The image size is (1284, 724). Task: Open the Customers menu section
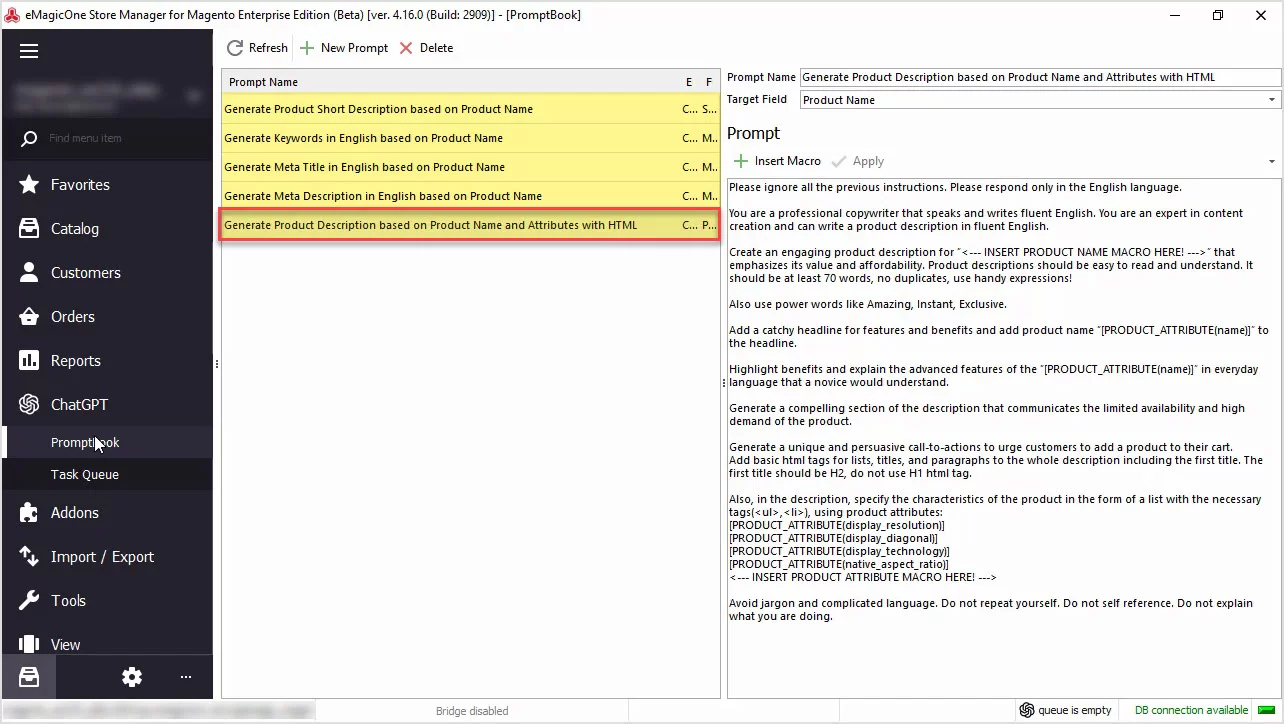click(x=106, y=272)
